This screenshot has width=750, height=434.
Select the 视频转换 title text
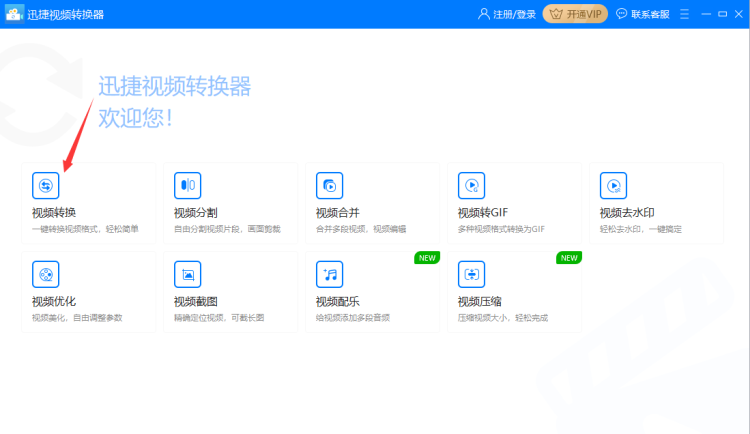click(54, 212)
